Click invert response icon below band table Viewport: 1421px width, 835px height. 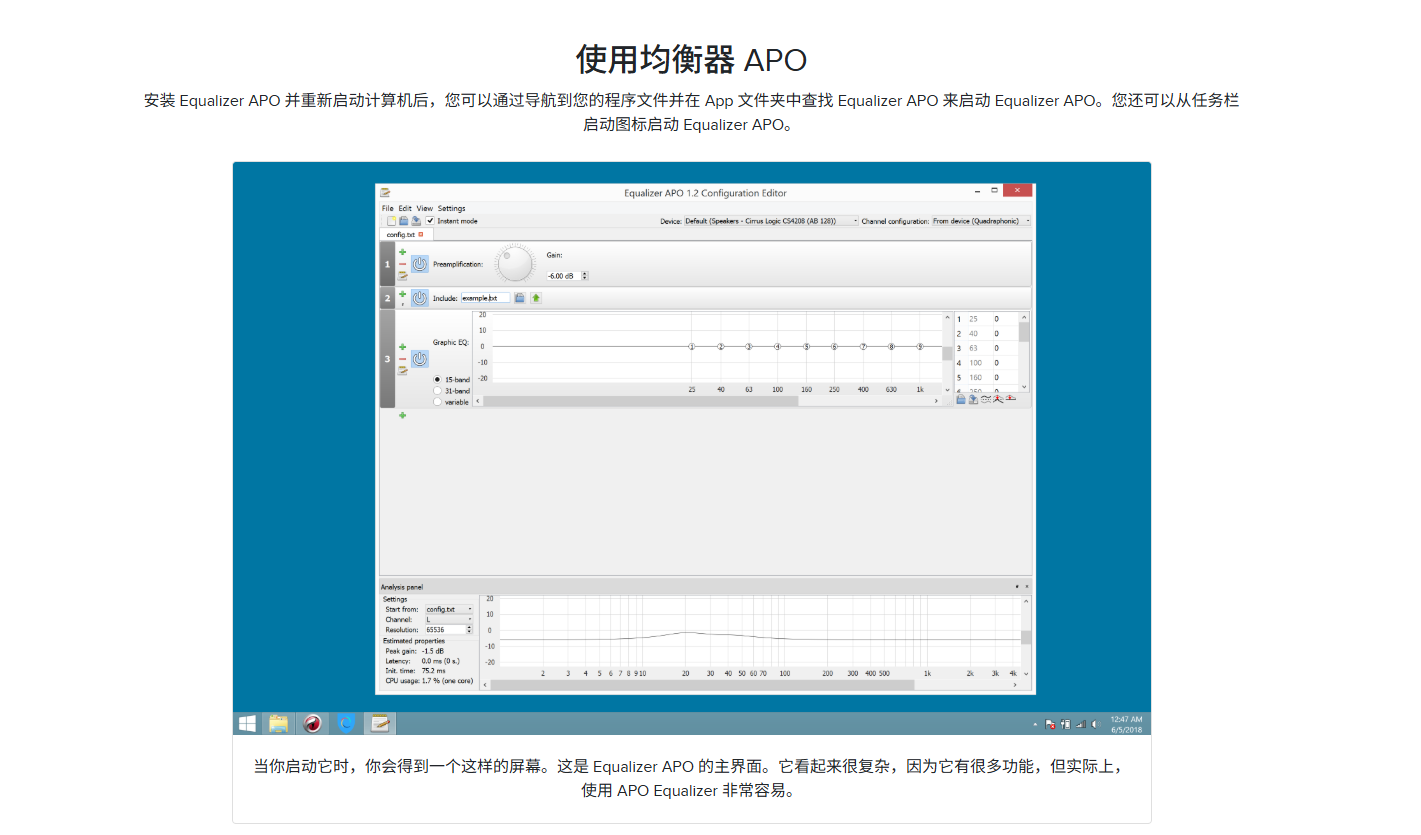(985, 399)
